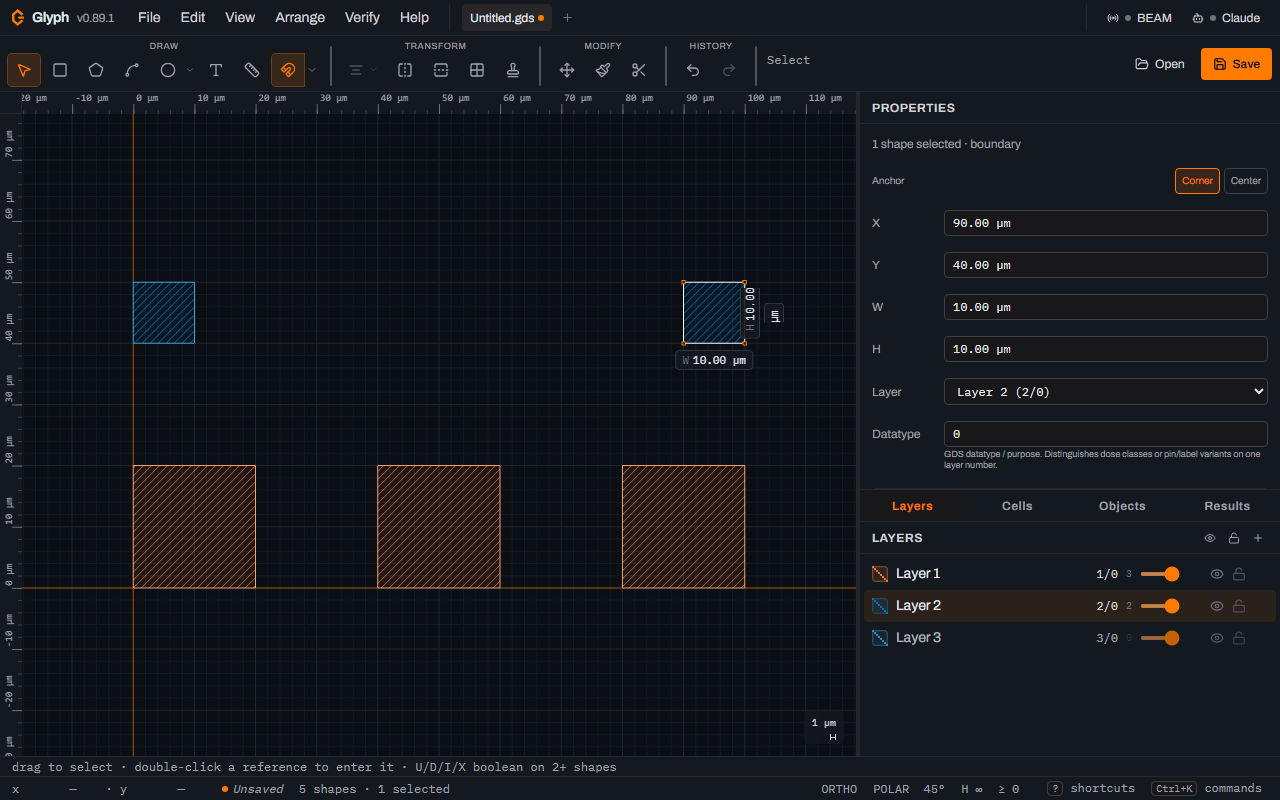This screenshot has width=1280, height=800.
Task: Click the flip vertical transform icon
Action: [x=441, y=70]
